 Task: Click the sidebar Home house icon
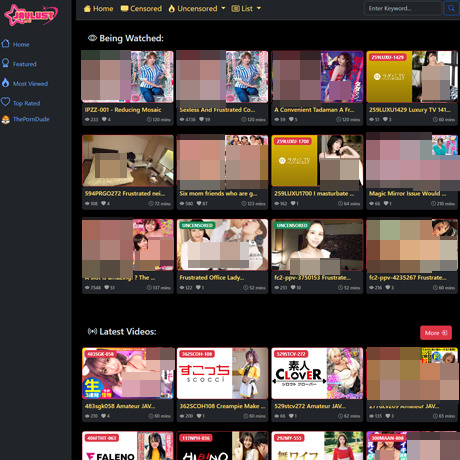click(x=5, y=43)
